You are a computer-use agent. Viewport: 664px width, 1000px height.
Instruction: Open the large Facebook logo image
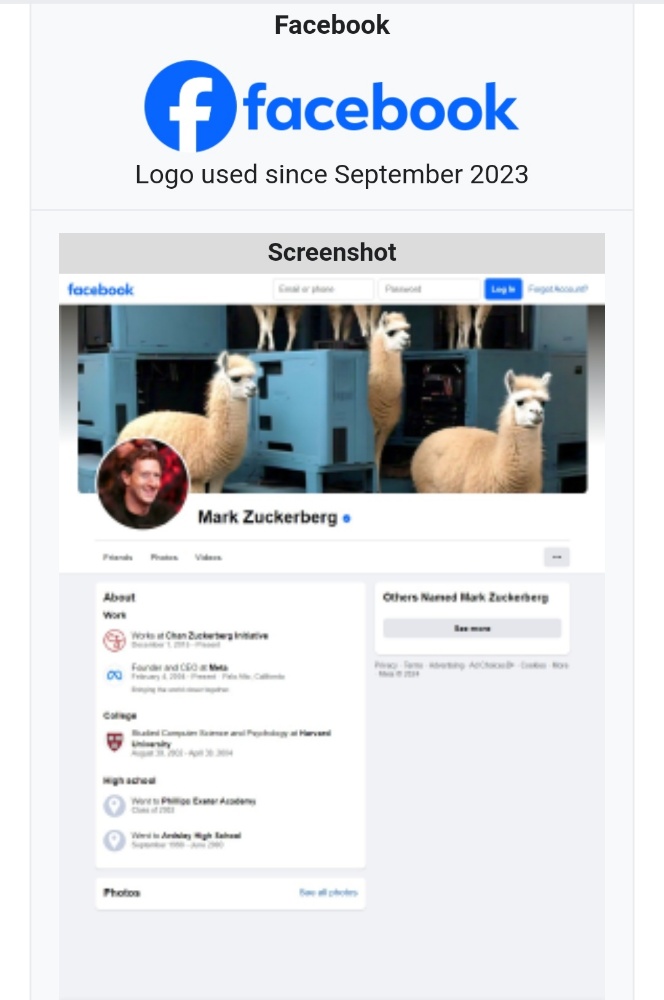click(331, 106)
